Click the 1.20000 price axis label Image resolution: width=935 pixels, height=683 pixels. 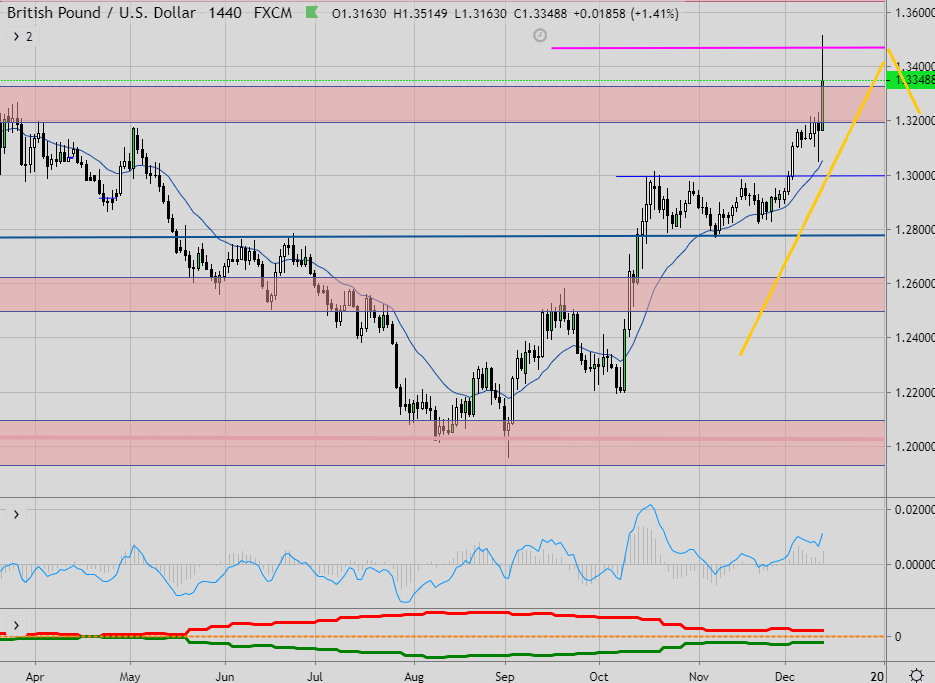pos(914,447)
